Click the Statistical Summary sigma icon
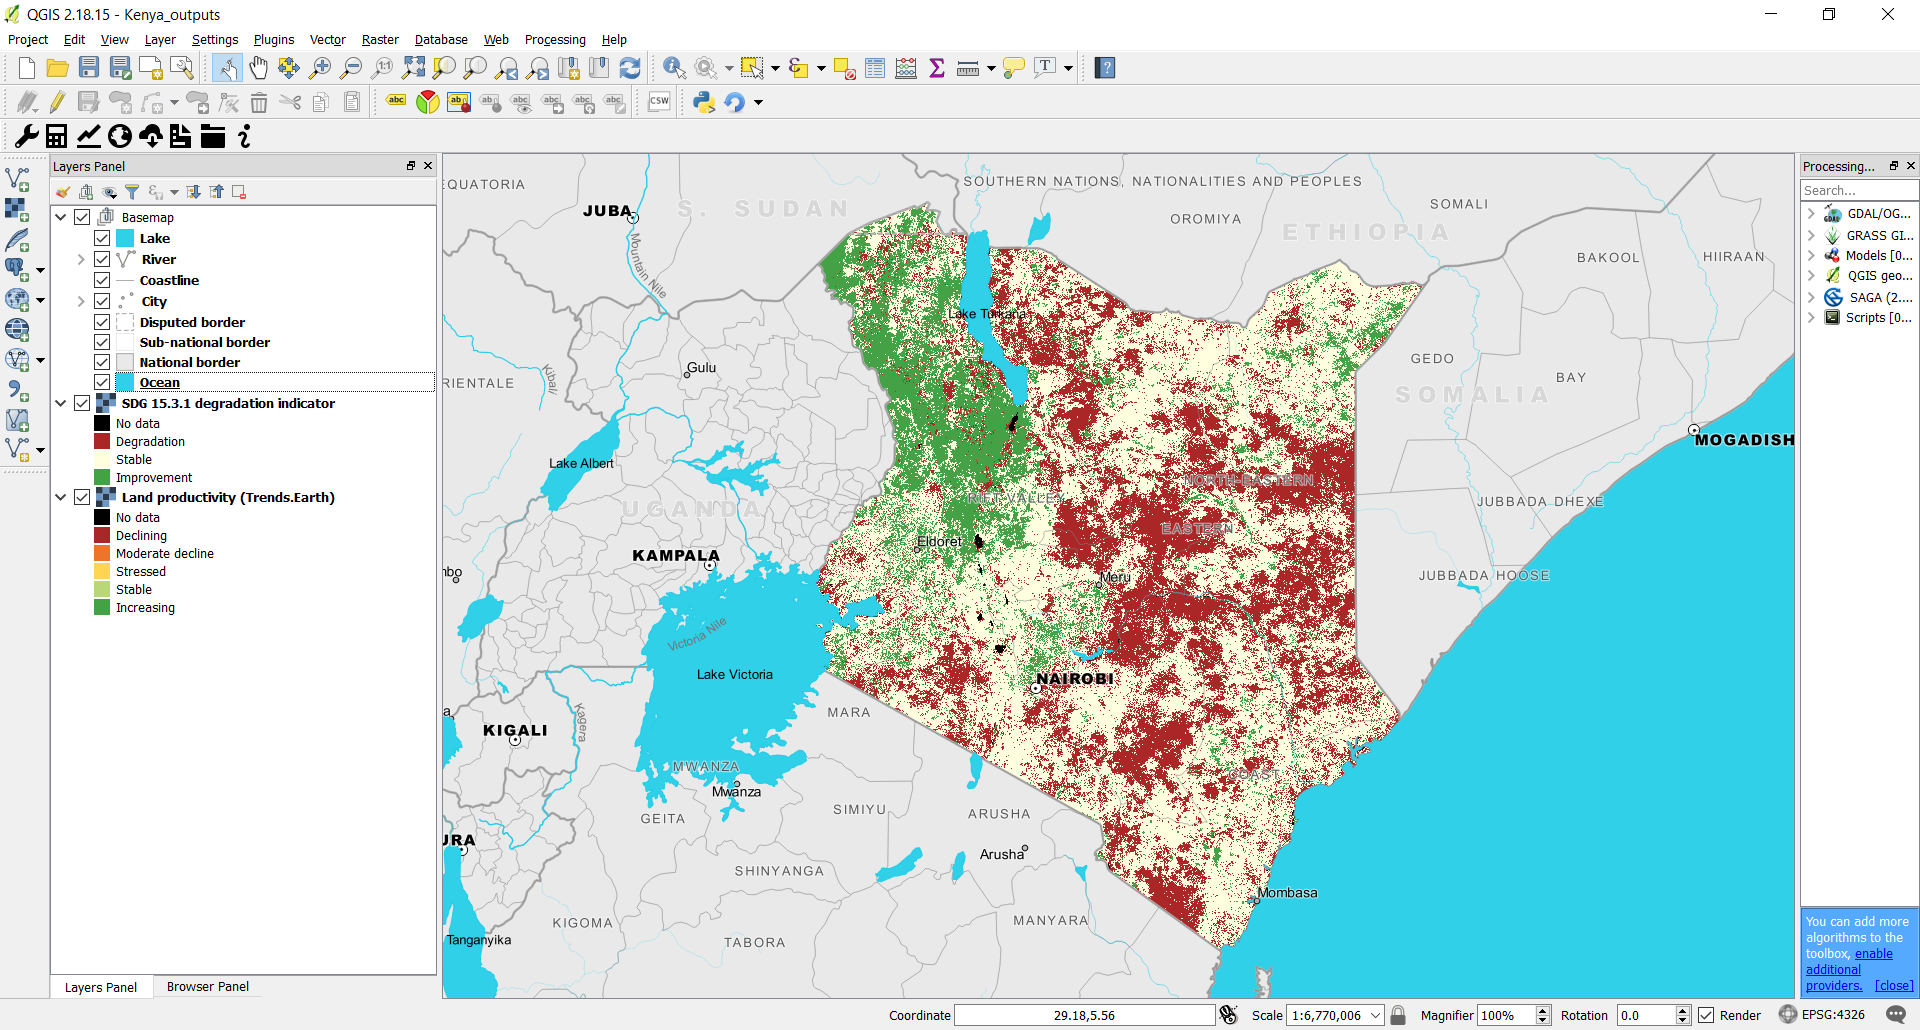 pos(937,68)
